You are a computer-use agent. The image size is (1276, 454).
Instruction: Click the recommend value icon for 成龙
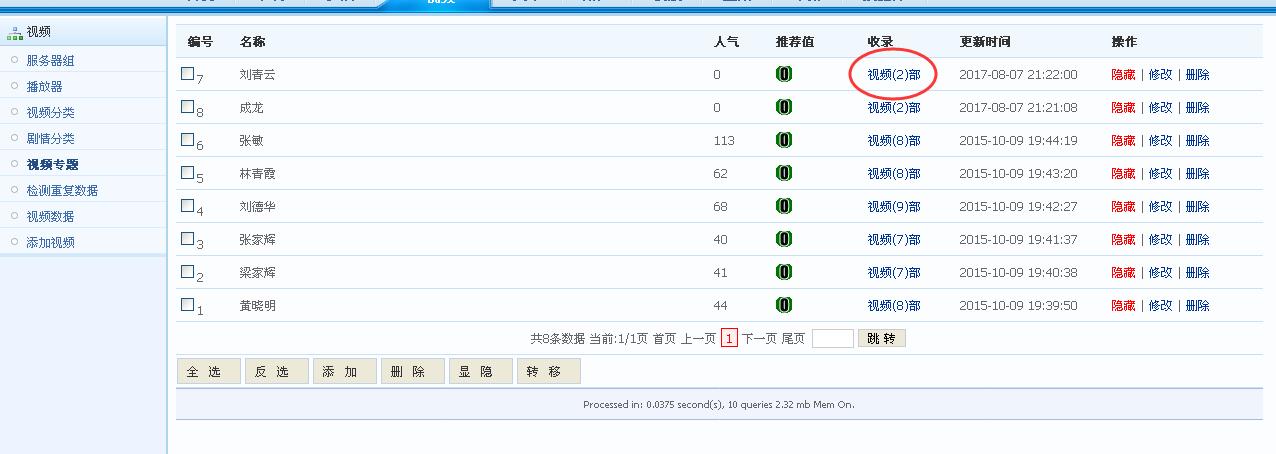pos(784,107)
